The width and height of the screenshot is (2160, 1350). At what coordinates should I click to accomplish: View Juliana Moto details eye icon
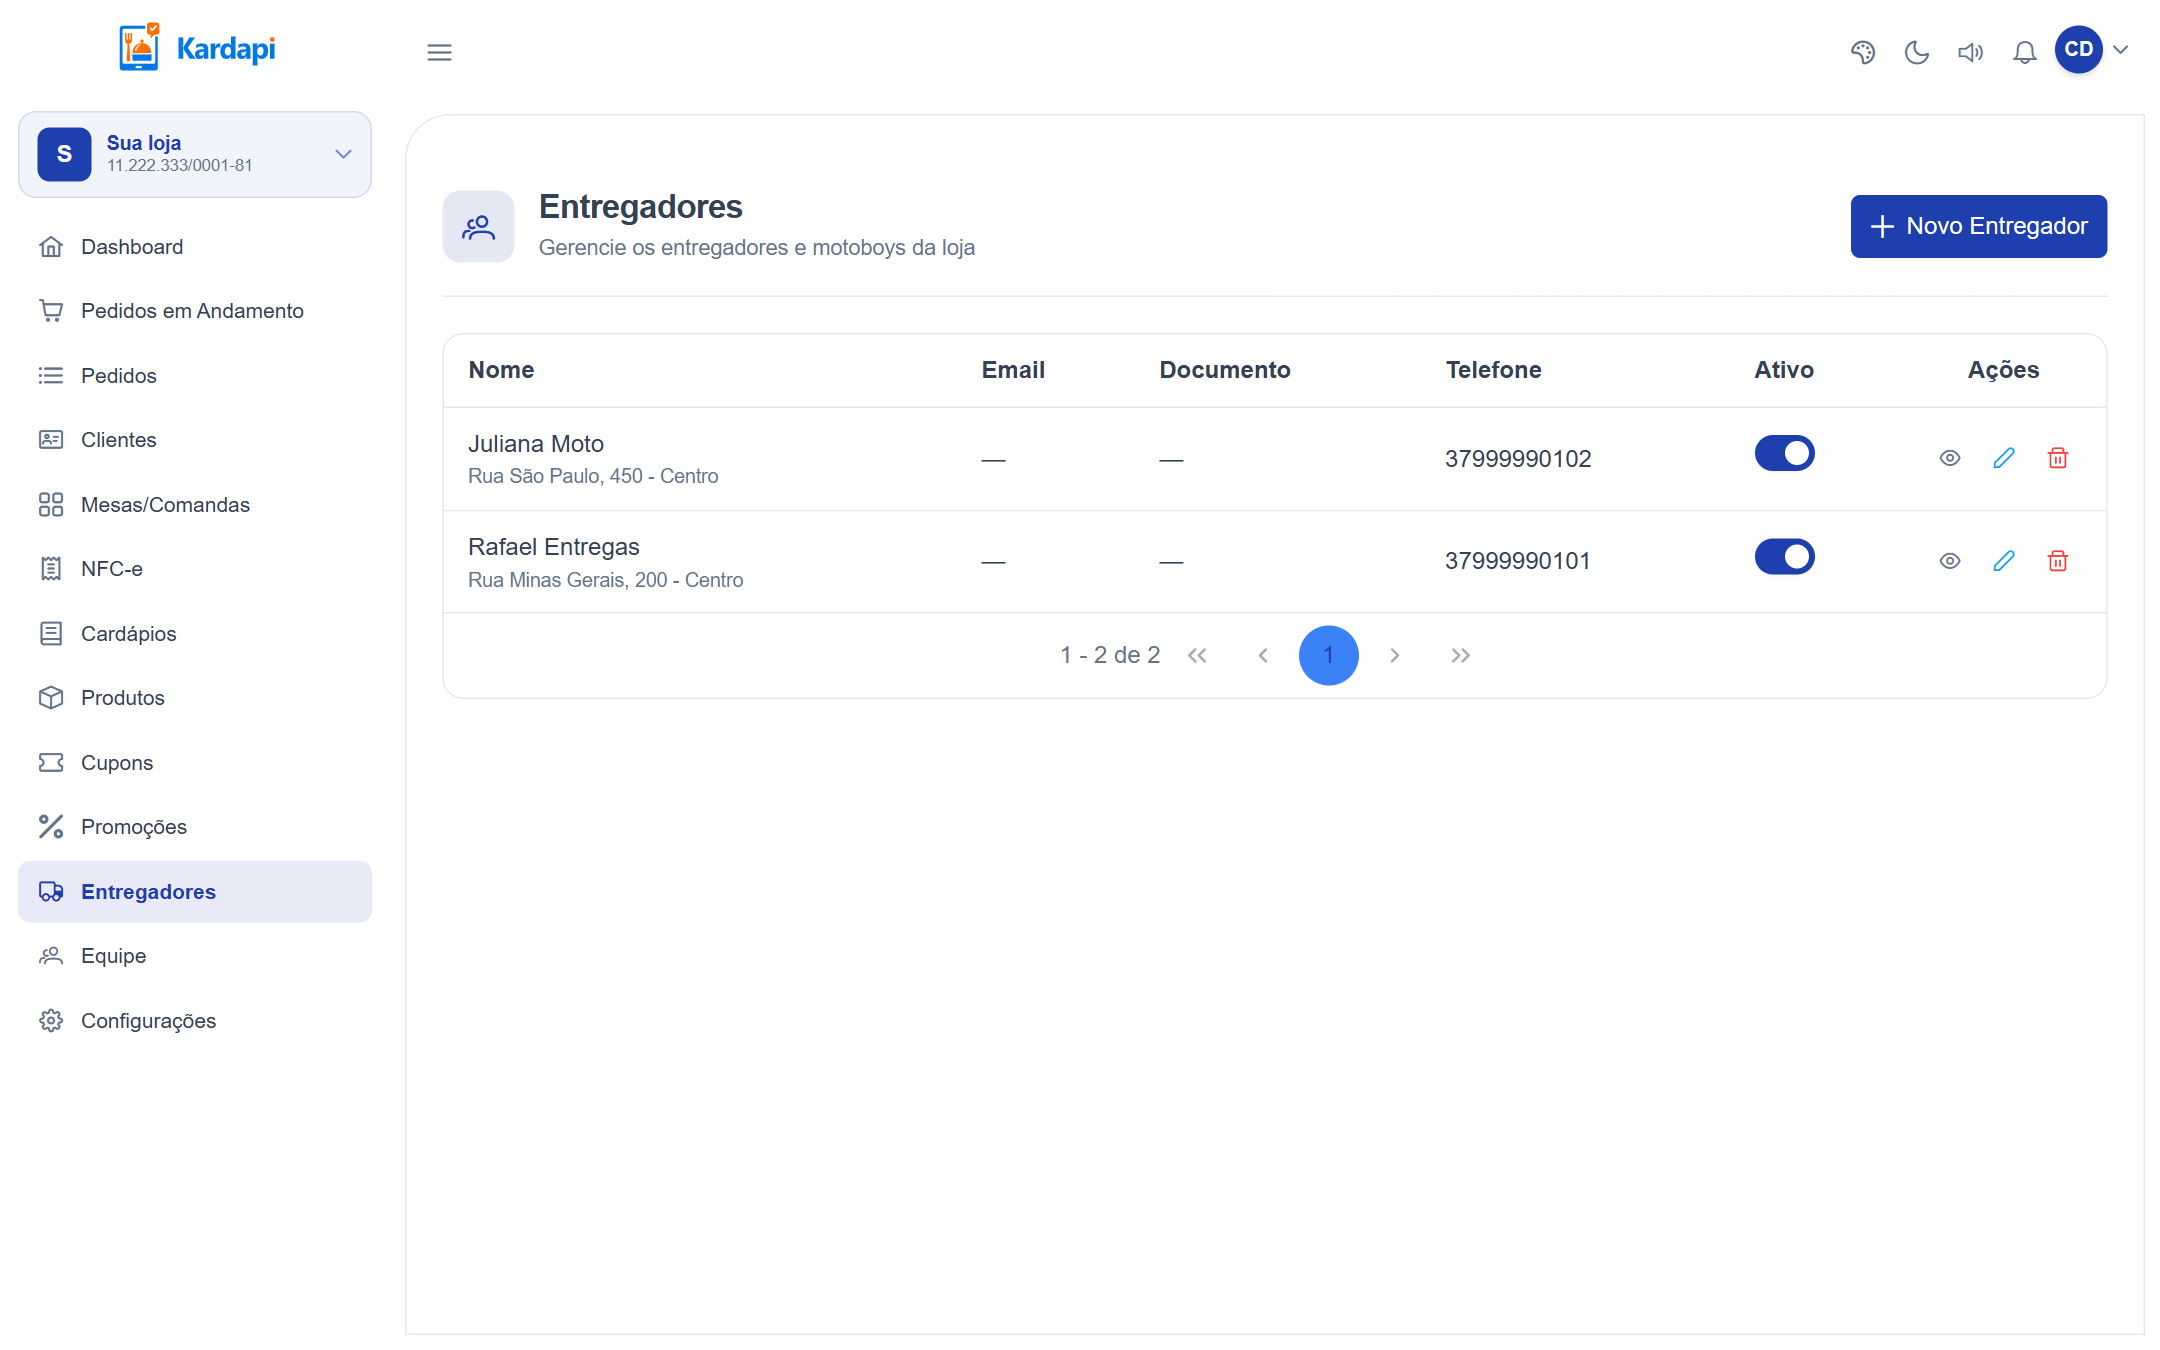tap(1950, 458)
